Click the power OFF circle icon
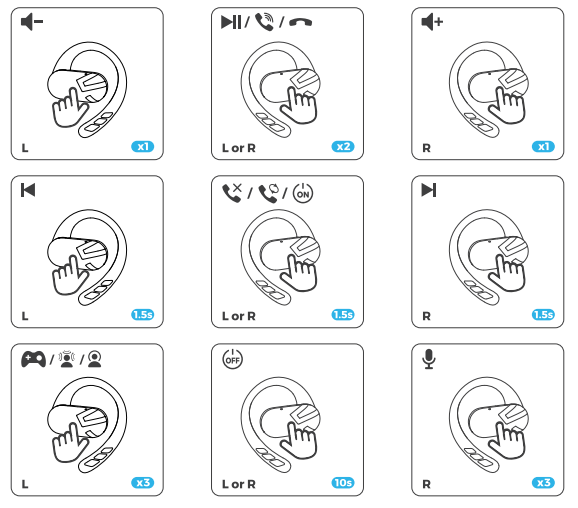The image size is (578, 508). 232,359
